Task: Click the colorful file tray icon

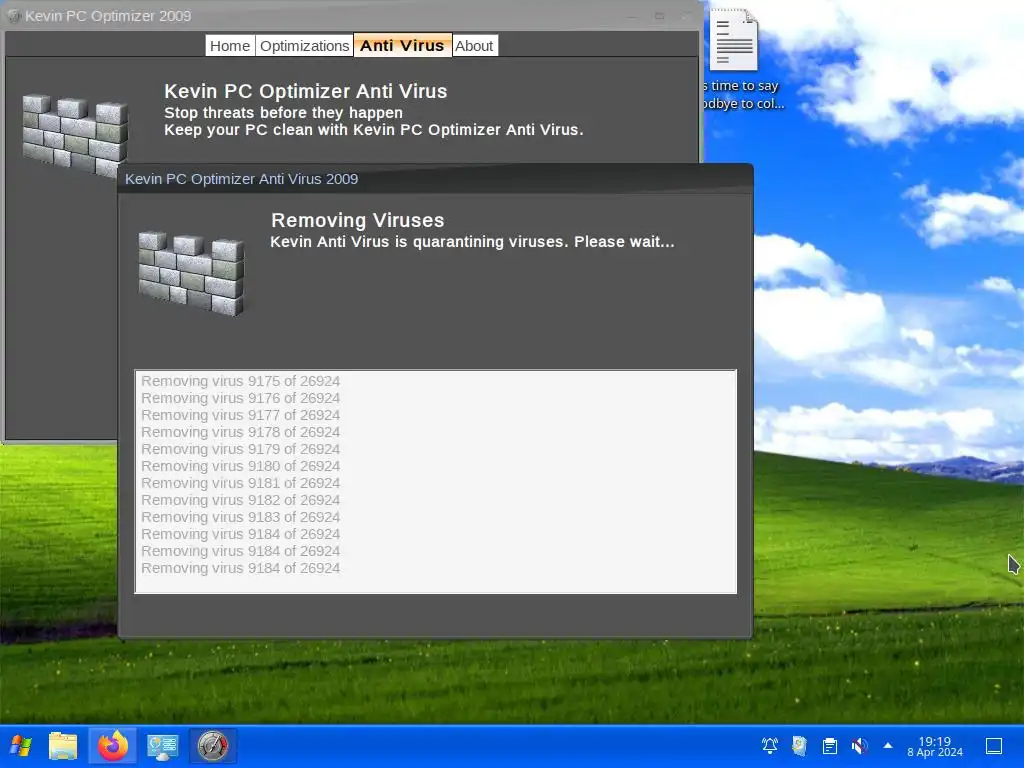Action: (799, 746)
